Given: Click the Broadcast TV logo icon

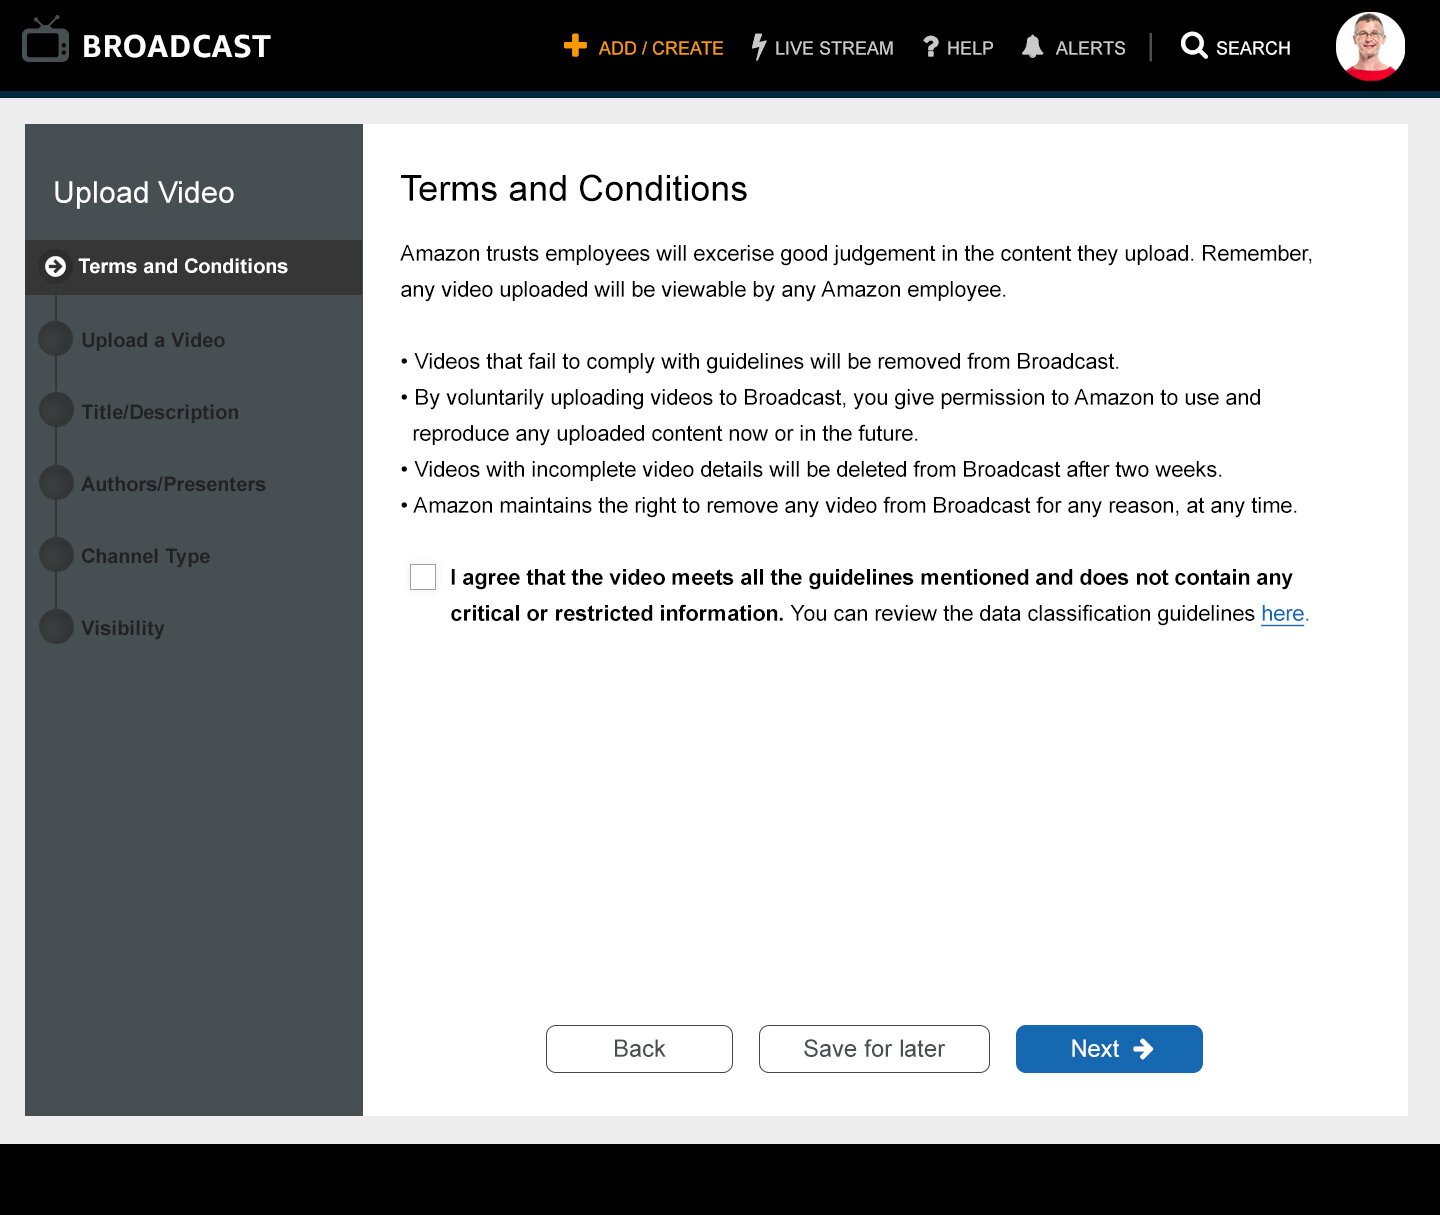Looking at the screenshot, I should pos(45,40).
